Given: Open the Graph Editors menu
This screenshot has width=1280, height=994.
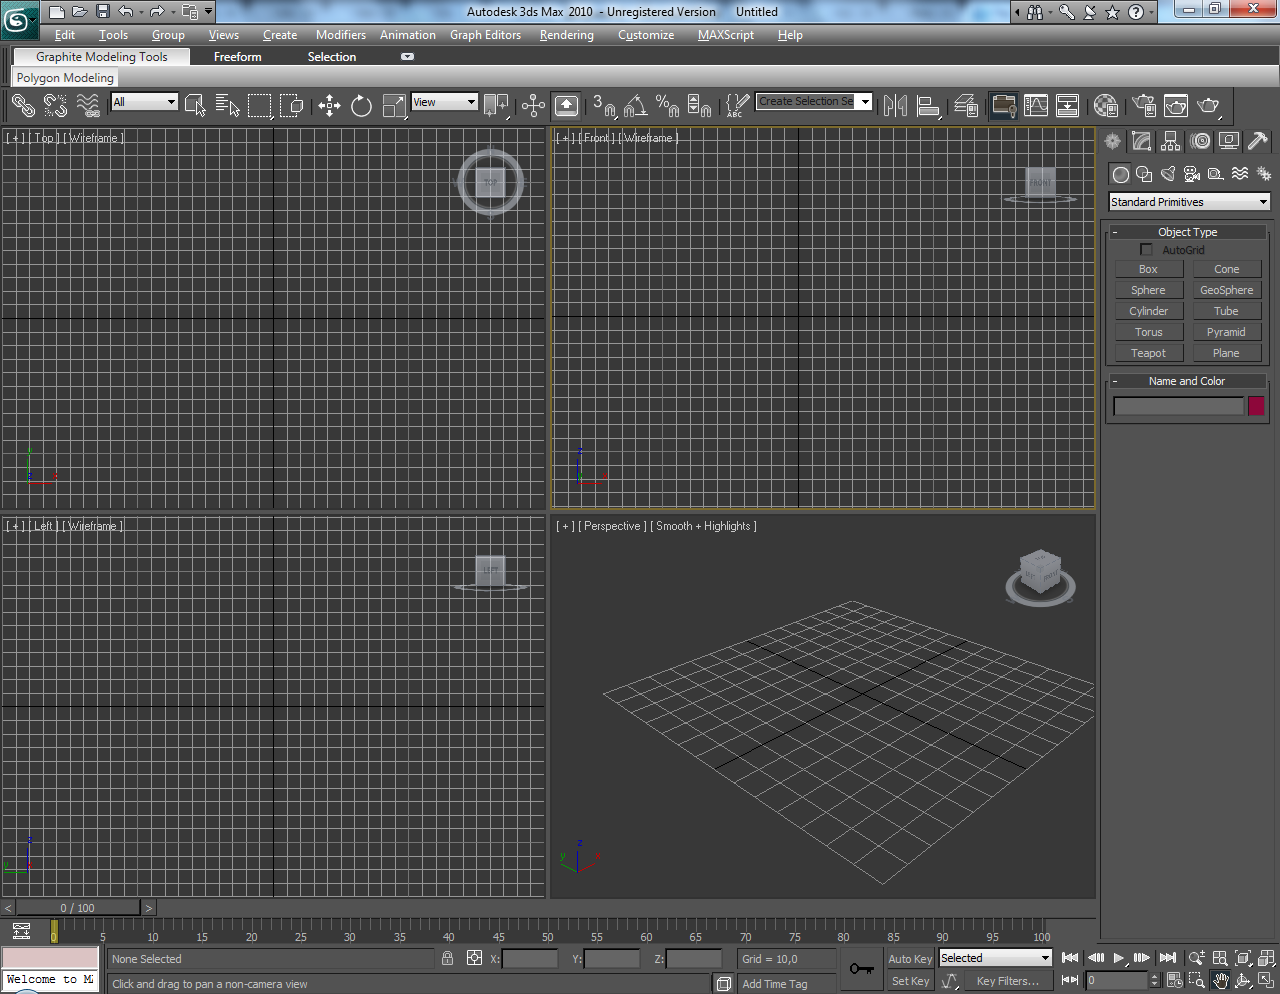Looking at the screenshot, I should [x=485, y=35].
